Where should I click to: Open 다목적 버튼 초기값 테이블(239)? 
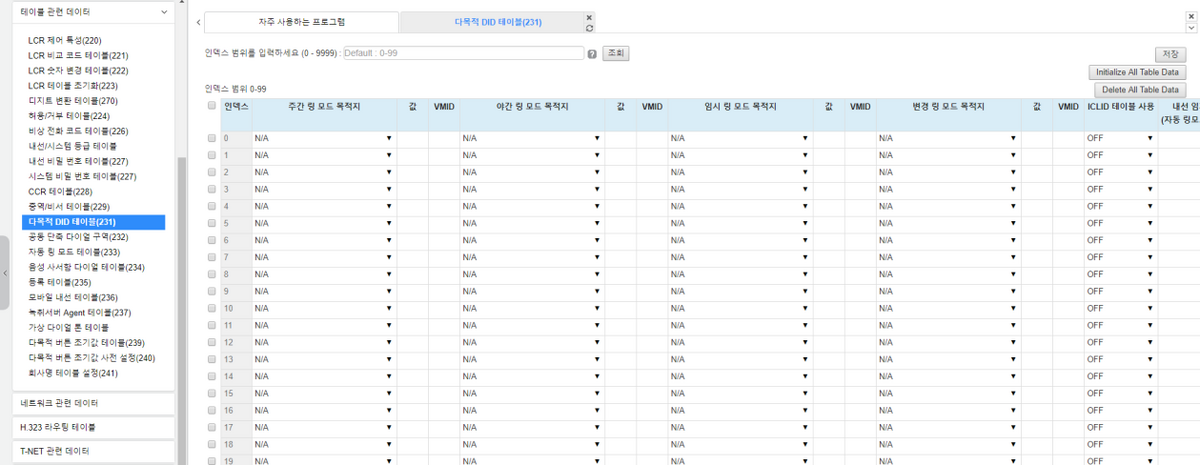(86, 342)
